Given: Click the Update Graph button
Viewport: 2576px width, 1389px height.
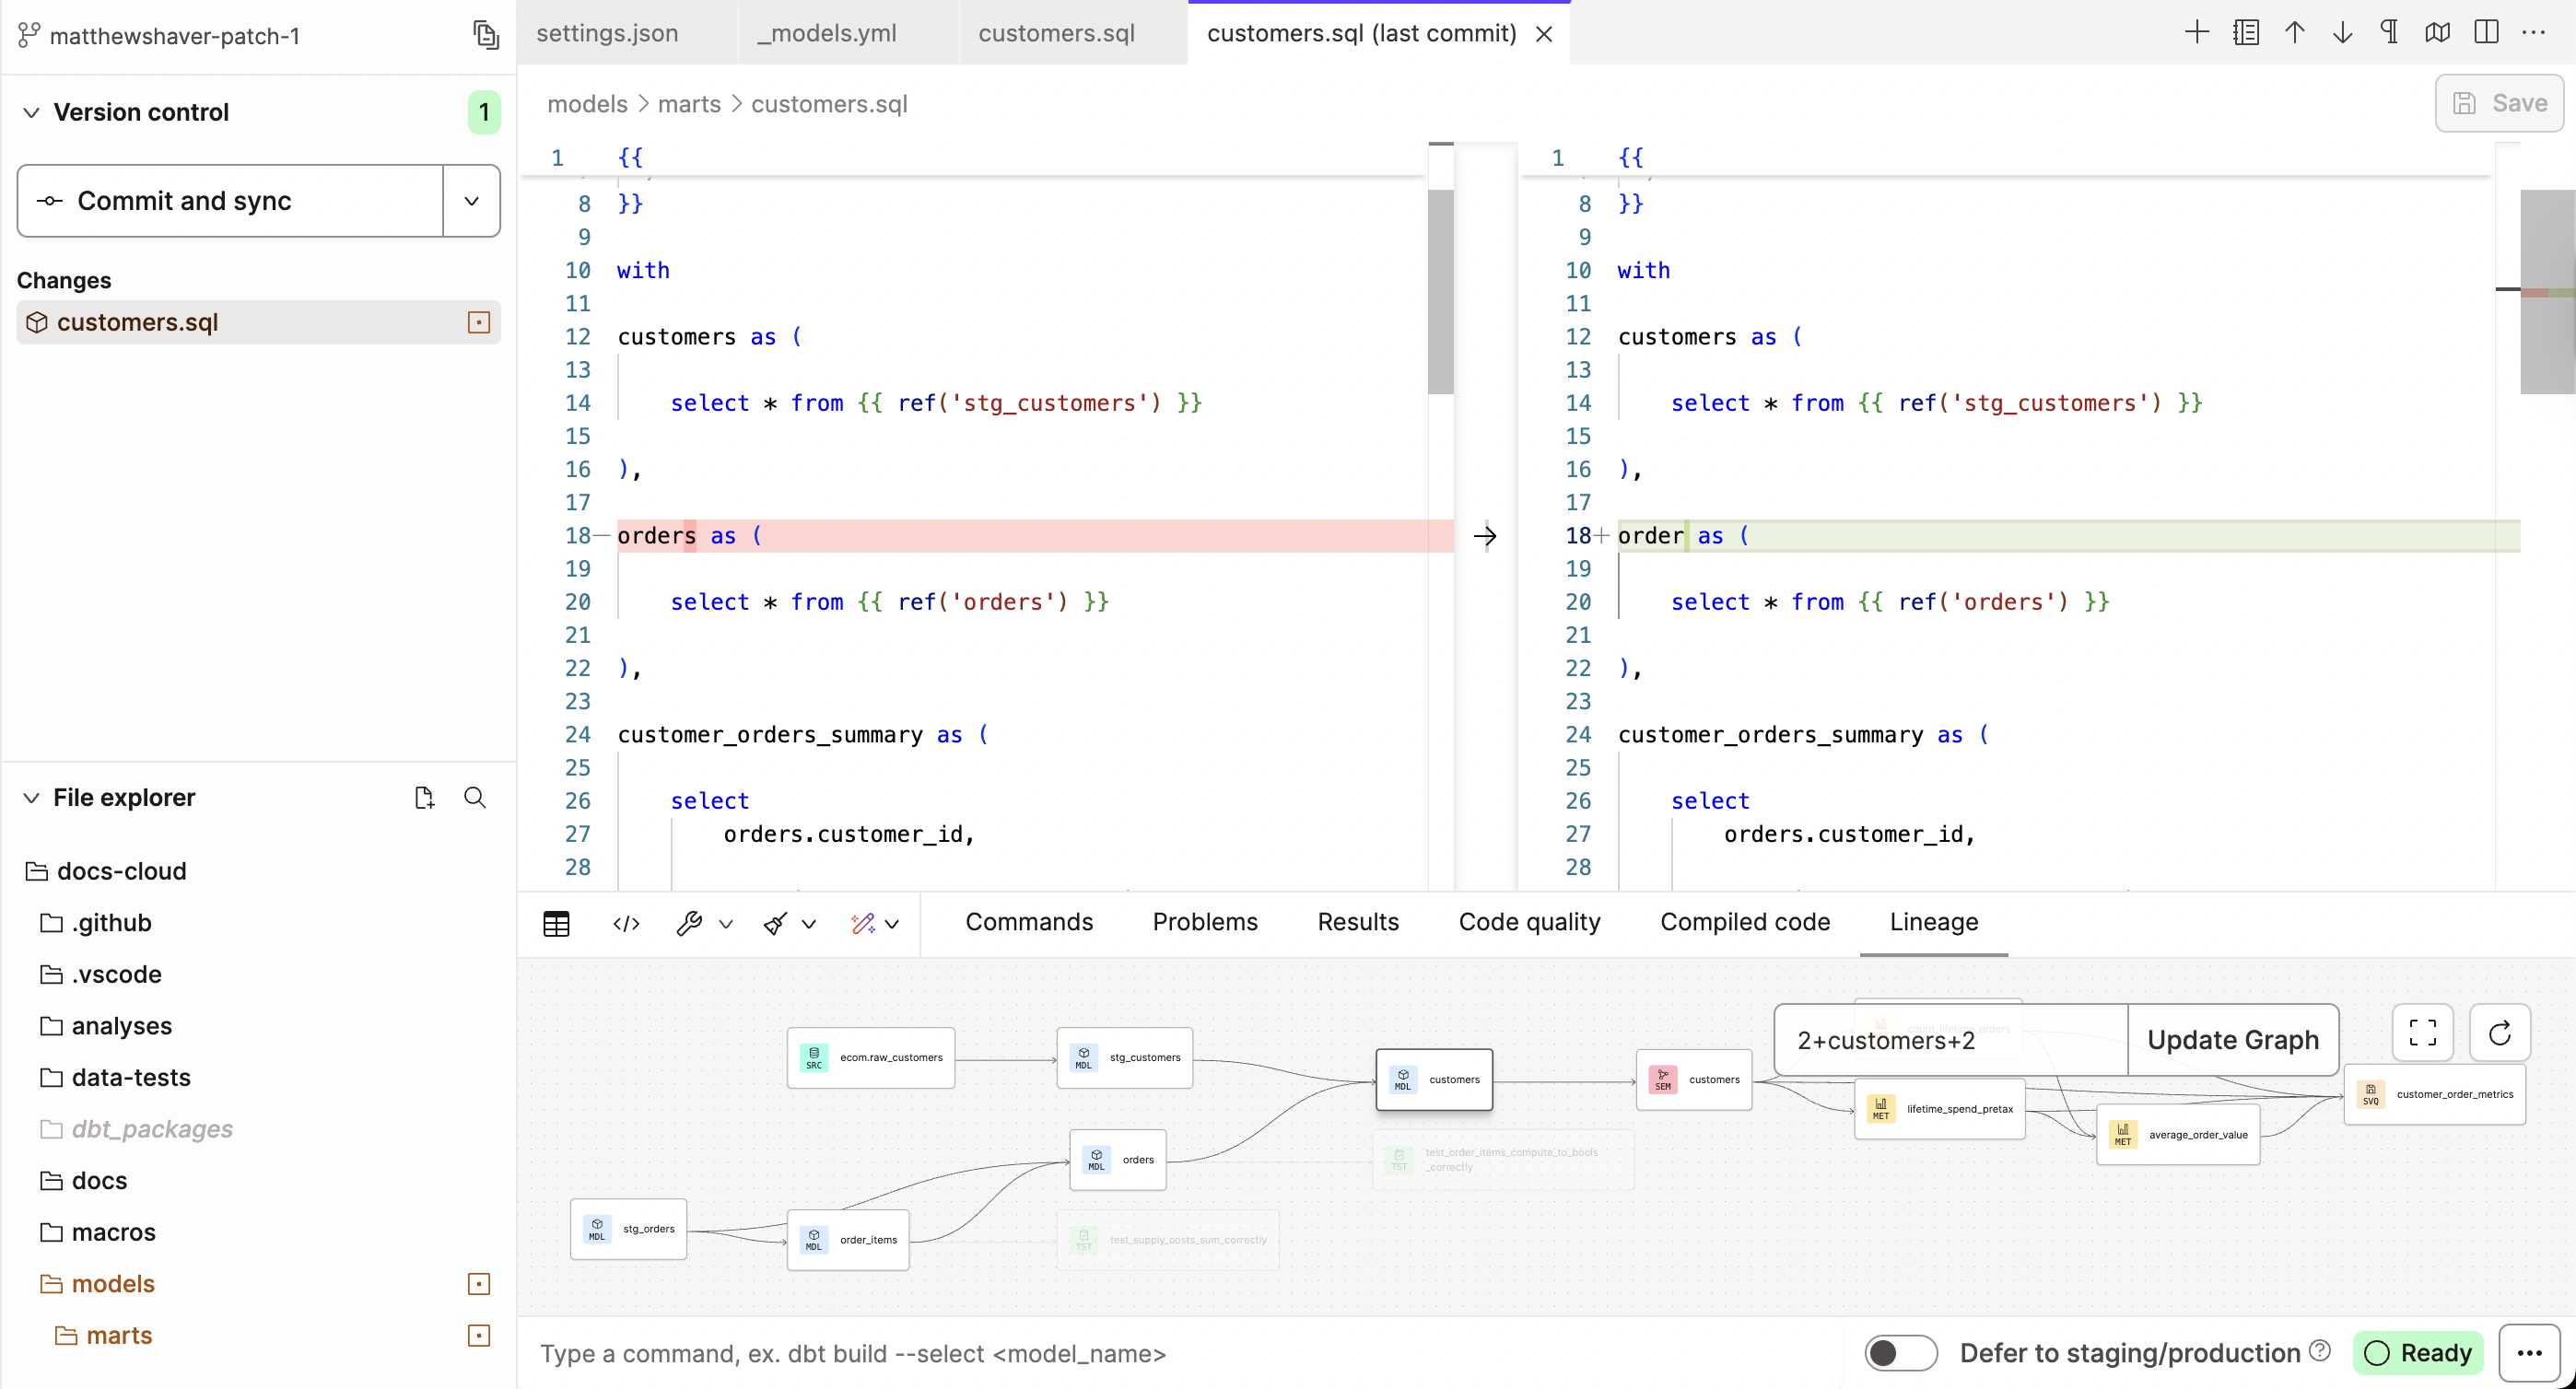Looking at the screenshot, I should 2233,1040.
